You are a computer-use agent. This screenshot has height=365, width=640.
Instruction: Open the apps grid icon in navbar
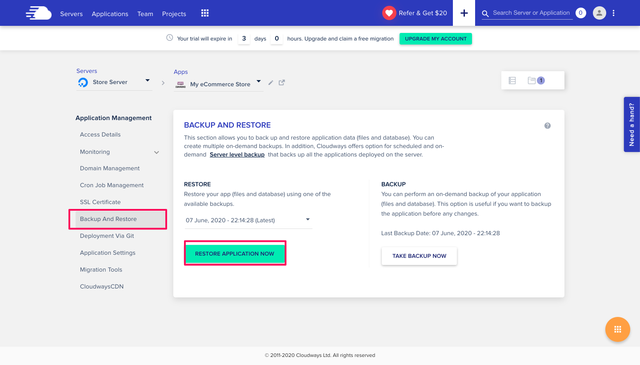(205, 13)
